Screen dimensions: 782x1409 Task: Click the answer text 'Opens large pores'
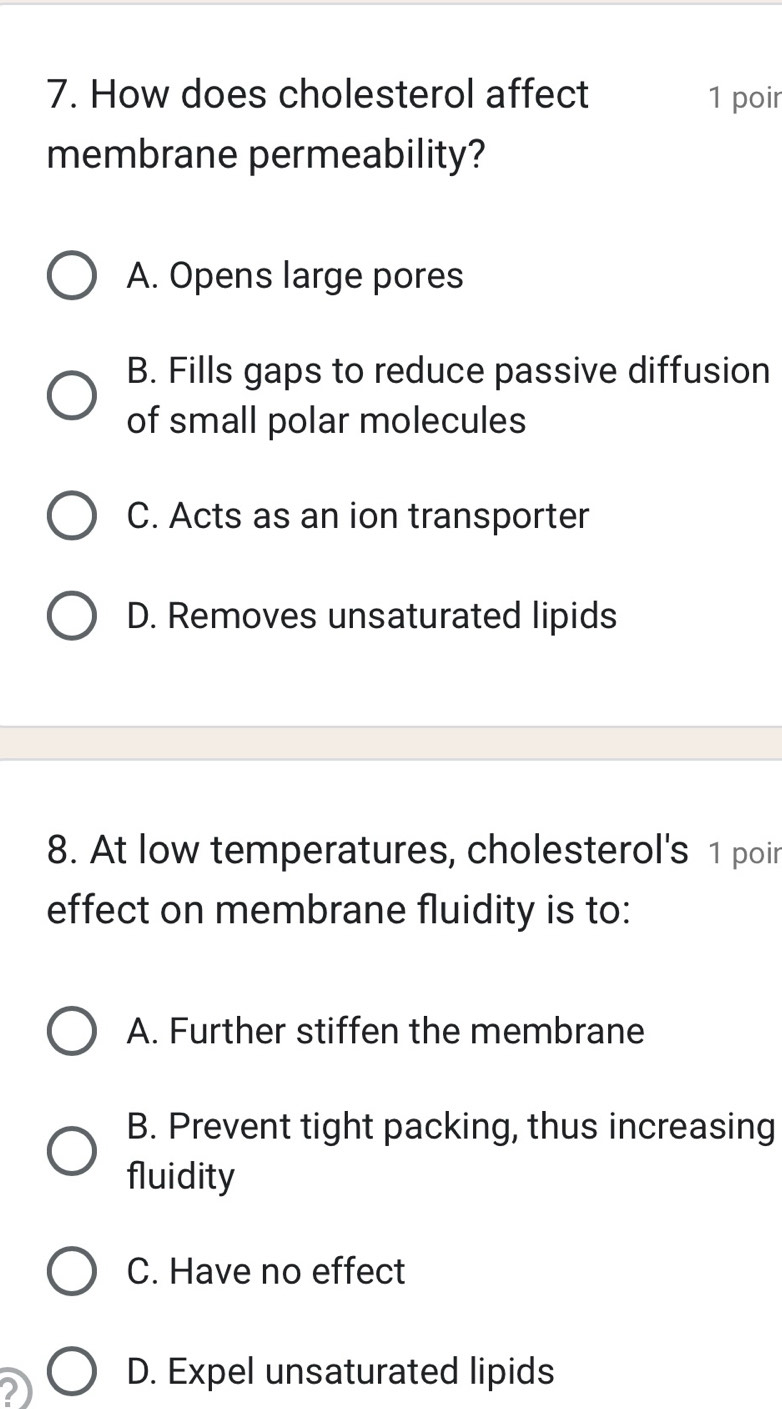tap(295, 276)
